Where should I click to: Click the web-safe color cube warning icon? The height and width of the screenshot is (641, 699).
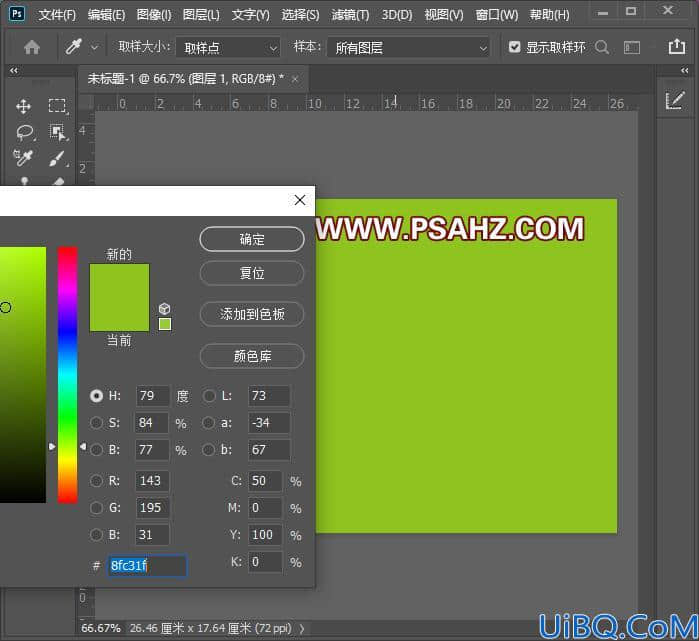[164, 308]
